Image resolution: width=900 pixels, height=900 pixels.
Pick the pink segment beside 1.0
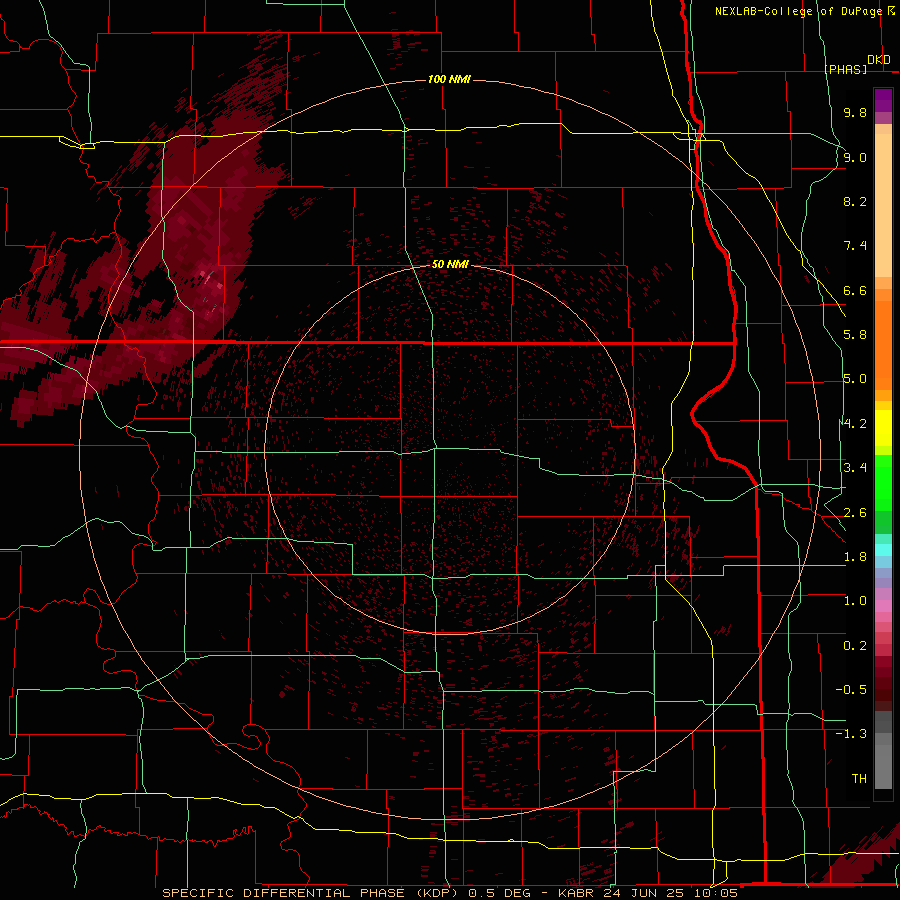[883, 606]
